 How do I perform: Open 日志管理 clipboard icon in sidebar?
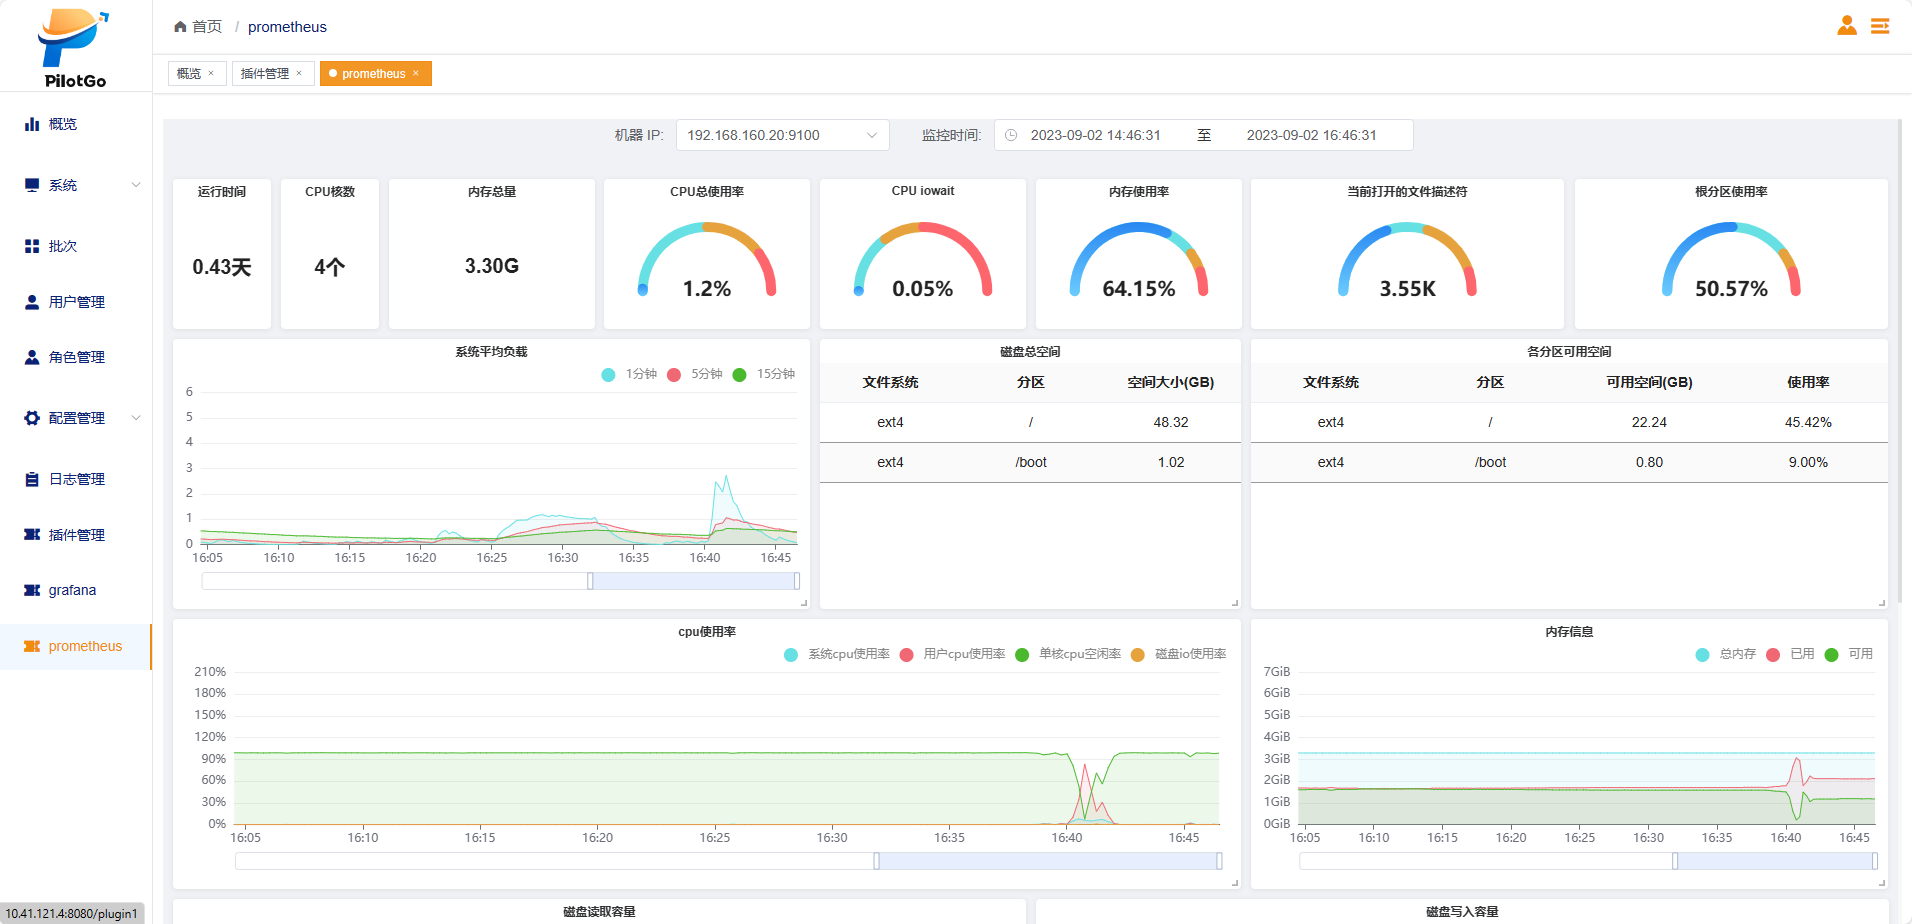(x=32, y=479)
